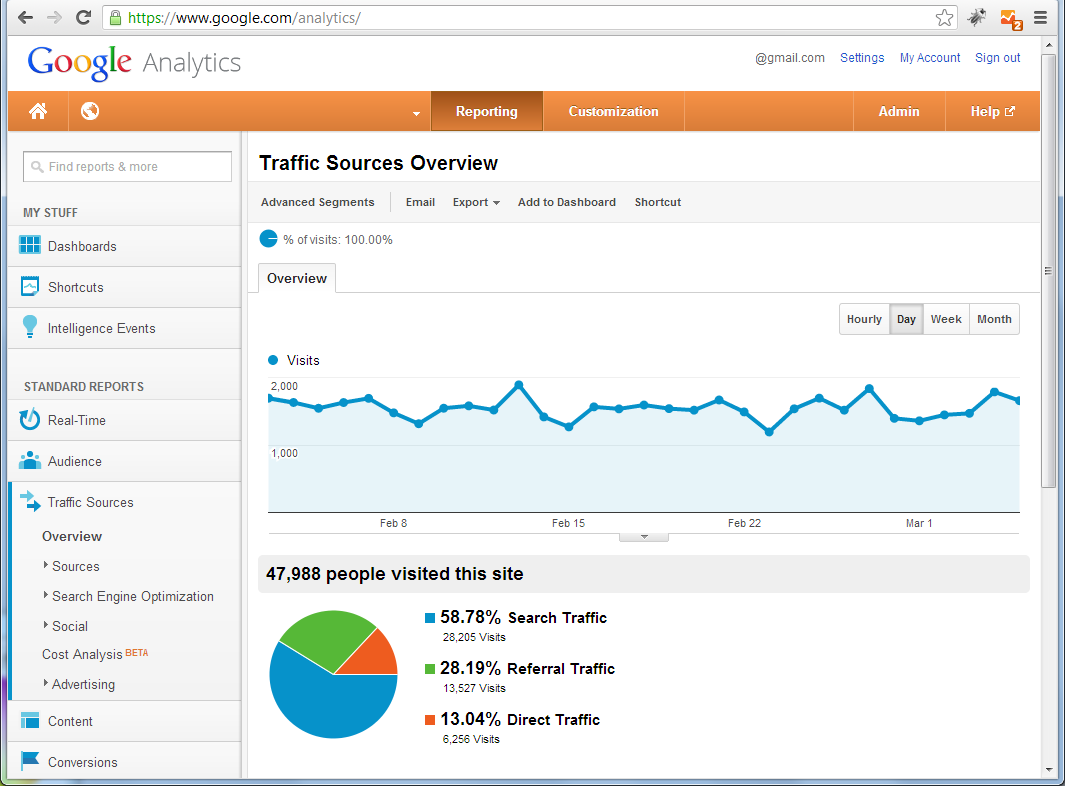Click the globe icon in the orange bar
1065x786 pixels.
coord(90,111)
